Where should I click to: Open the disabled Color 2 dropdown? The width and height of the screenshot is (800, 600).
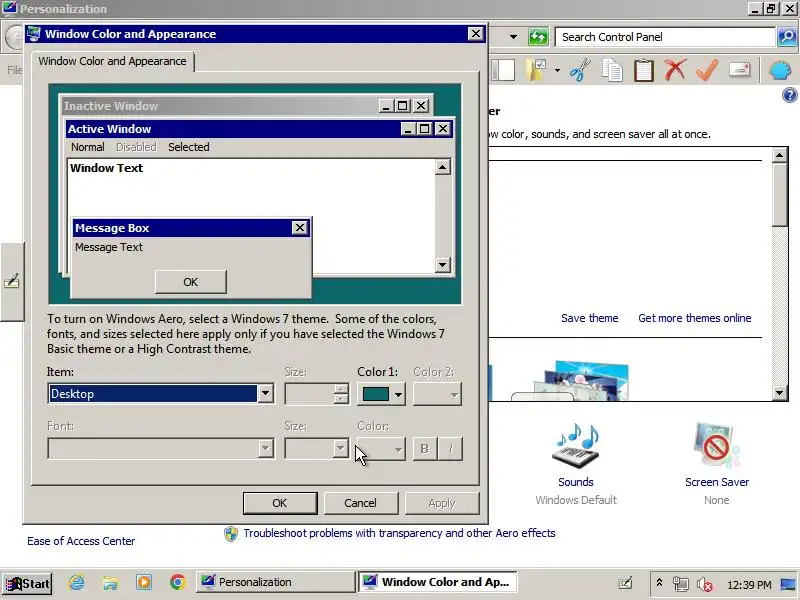437,394
